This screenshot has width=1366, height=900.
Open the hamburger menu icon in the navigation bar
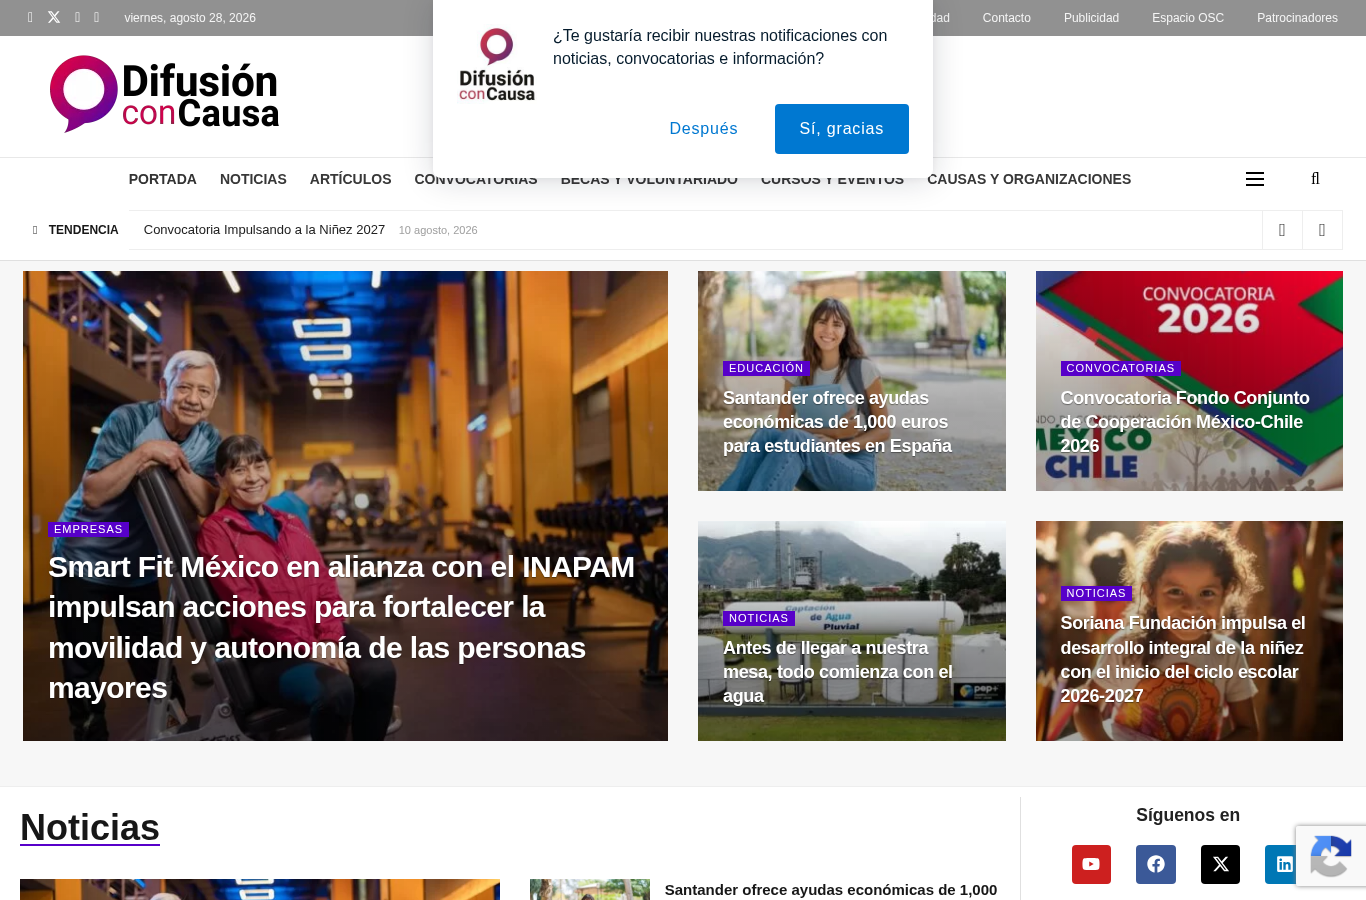[1255, 179]
